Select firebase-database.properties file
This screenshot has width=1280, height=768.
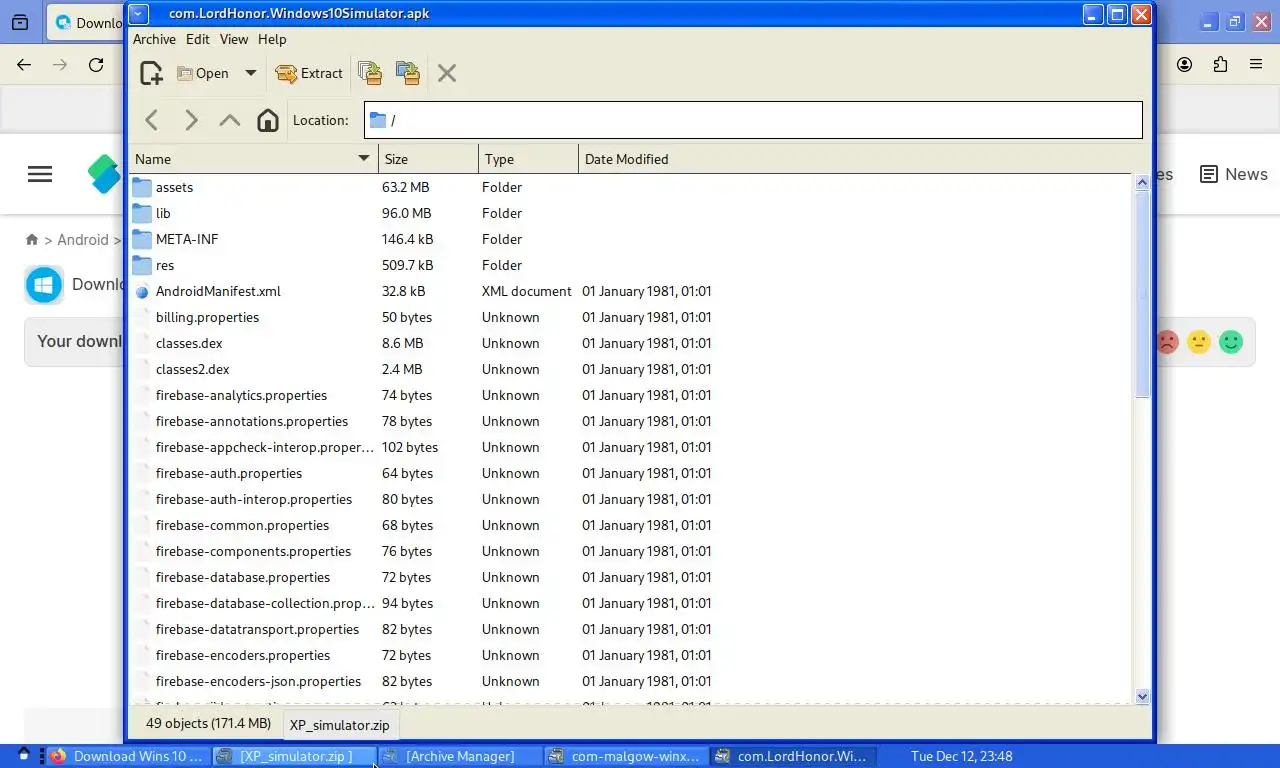coord(243,577)
